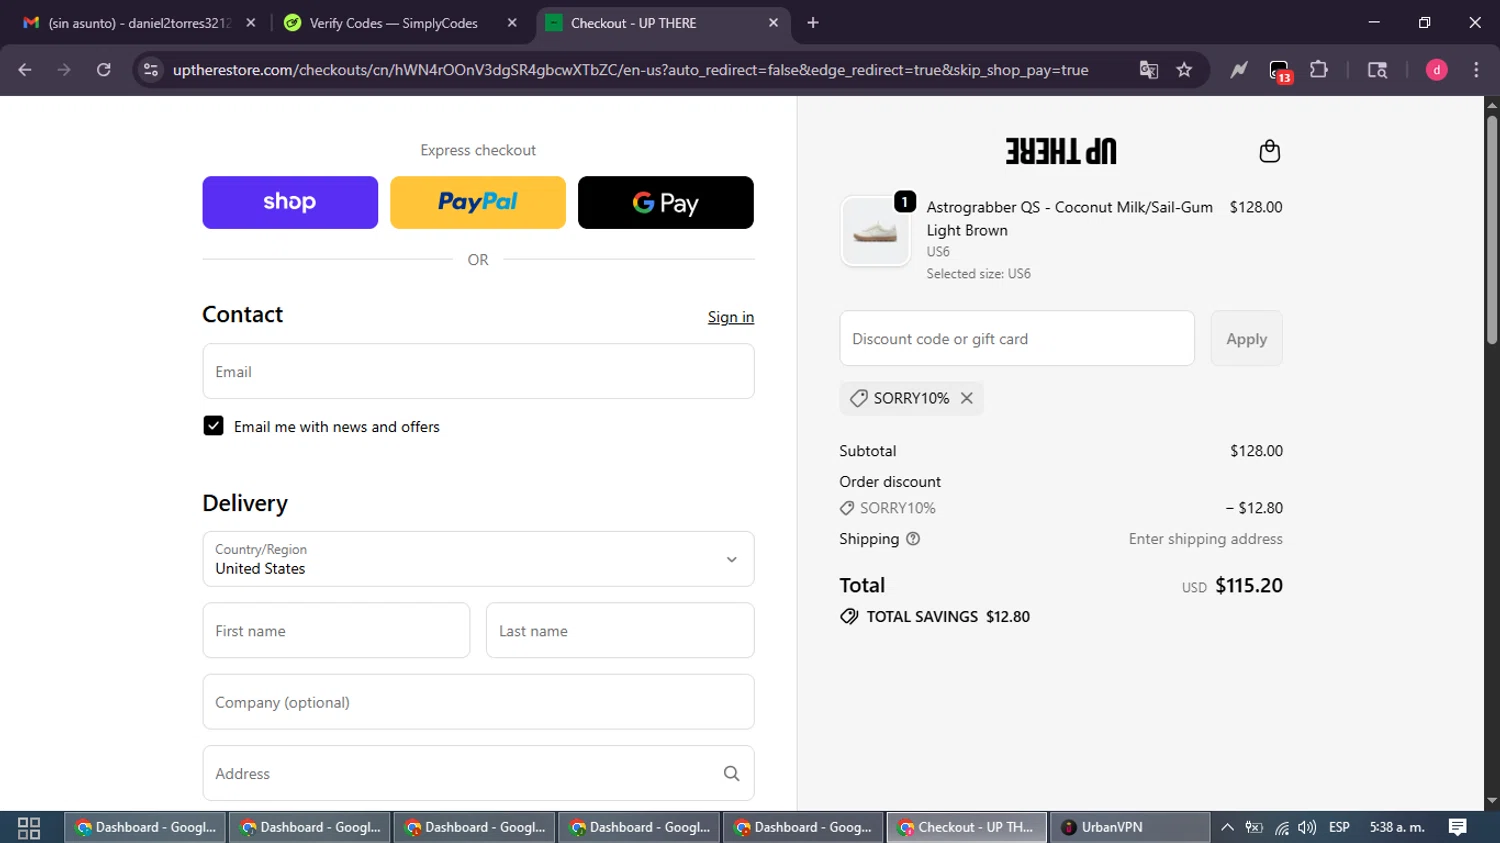1500x843 pixels.
Task: Open Windows Task View icon
Action: tap(29, 827)
